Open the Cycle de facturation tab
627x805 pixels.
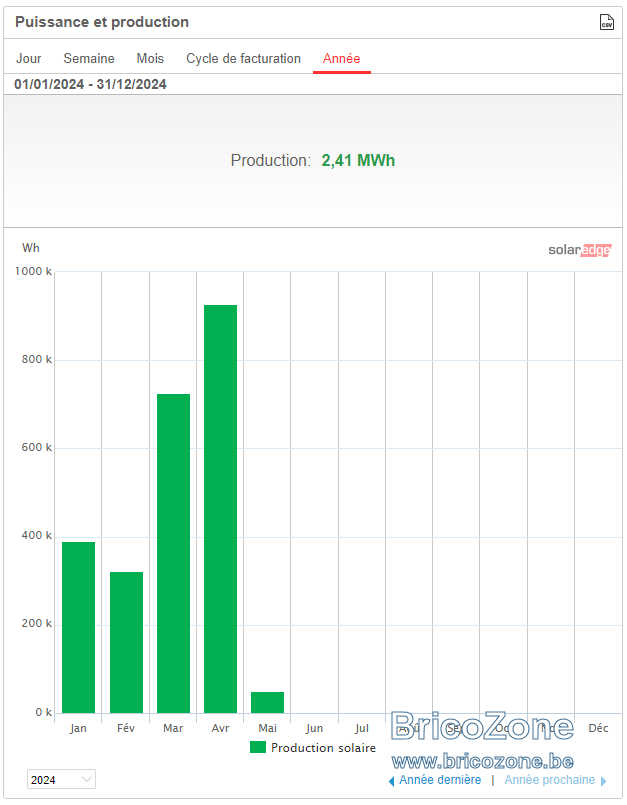click(x=243, y=59)
